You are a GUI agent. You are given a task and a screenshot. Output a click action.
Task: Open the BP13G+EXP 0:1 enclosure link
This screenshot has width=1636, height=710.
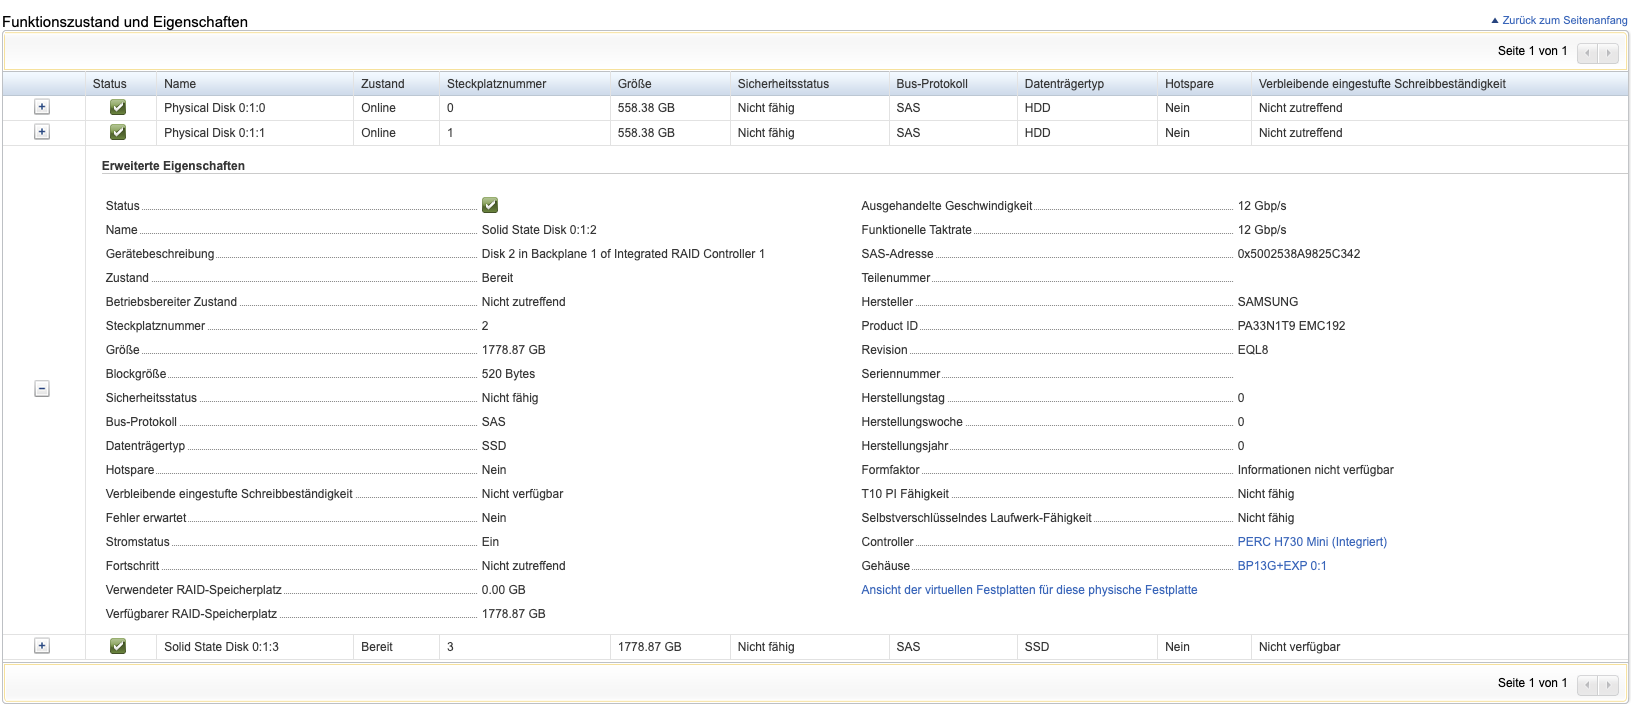tap(1282, 566)
